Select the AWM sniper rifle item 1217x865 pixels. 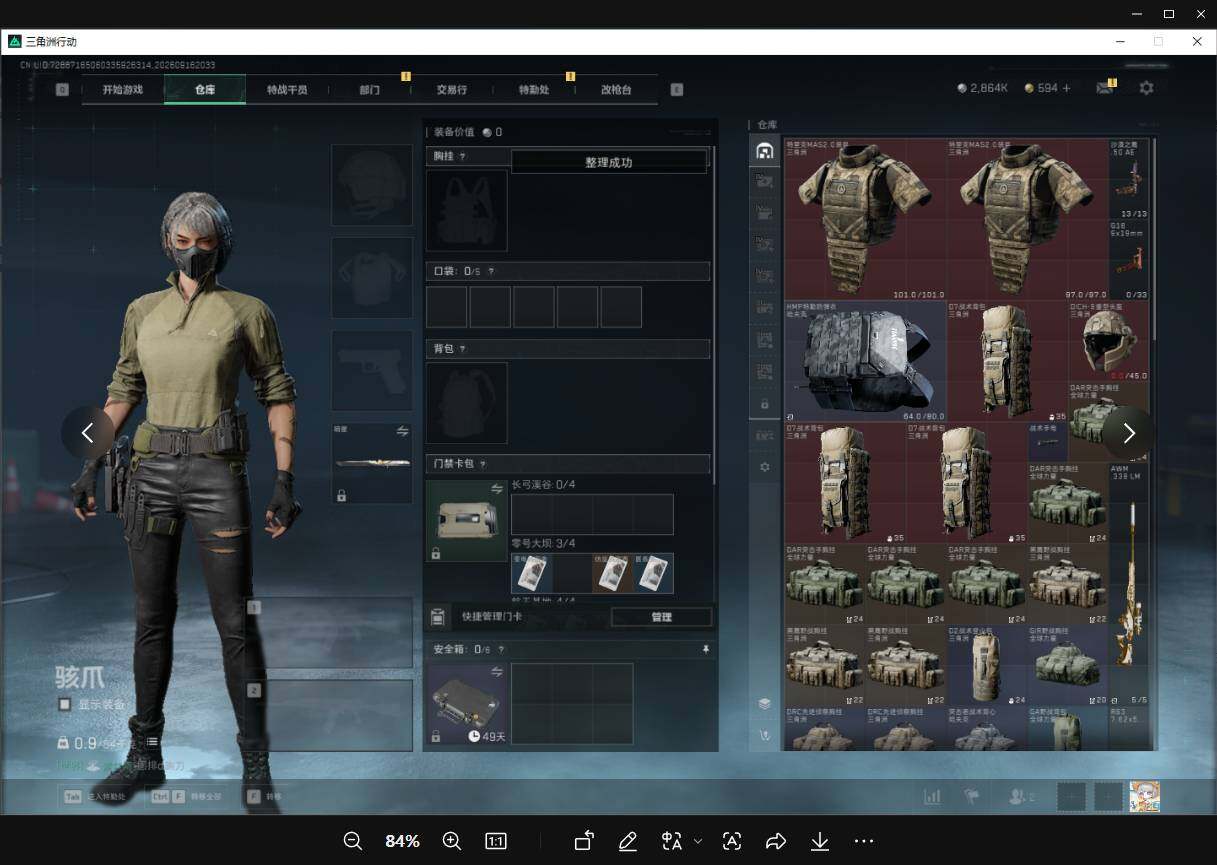click(x=1130, y=584)
